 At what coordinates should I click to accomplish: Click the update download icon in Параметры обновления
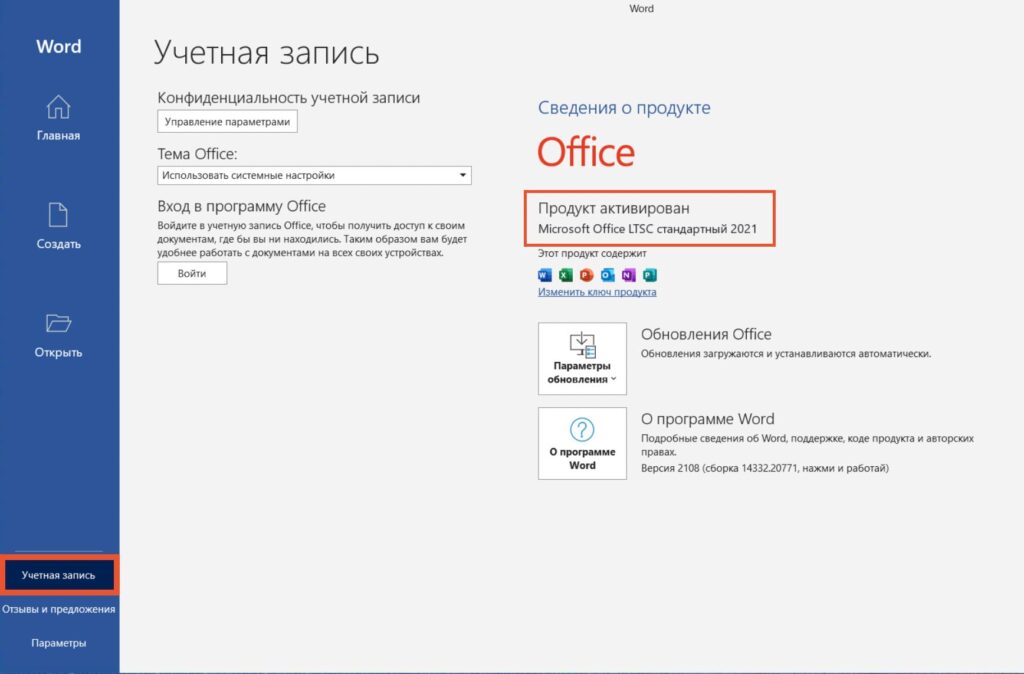582,345
